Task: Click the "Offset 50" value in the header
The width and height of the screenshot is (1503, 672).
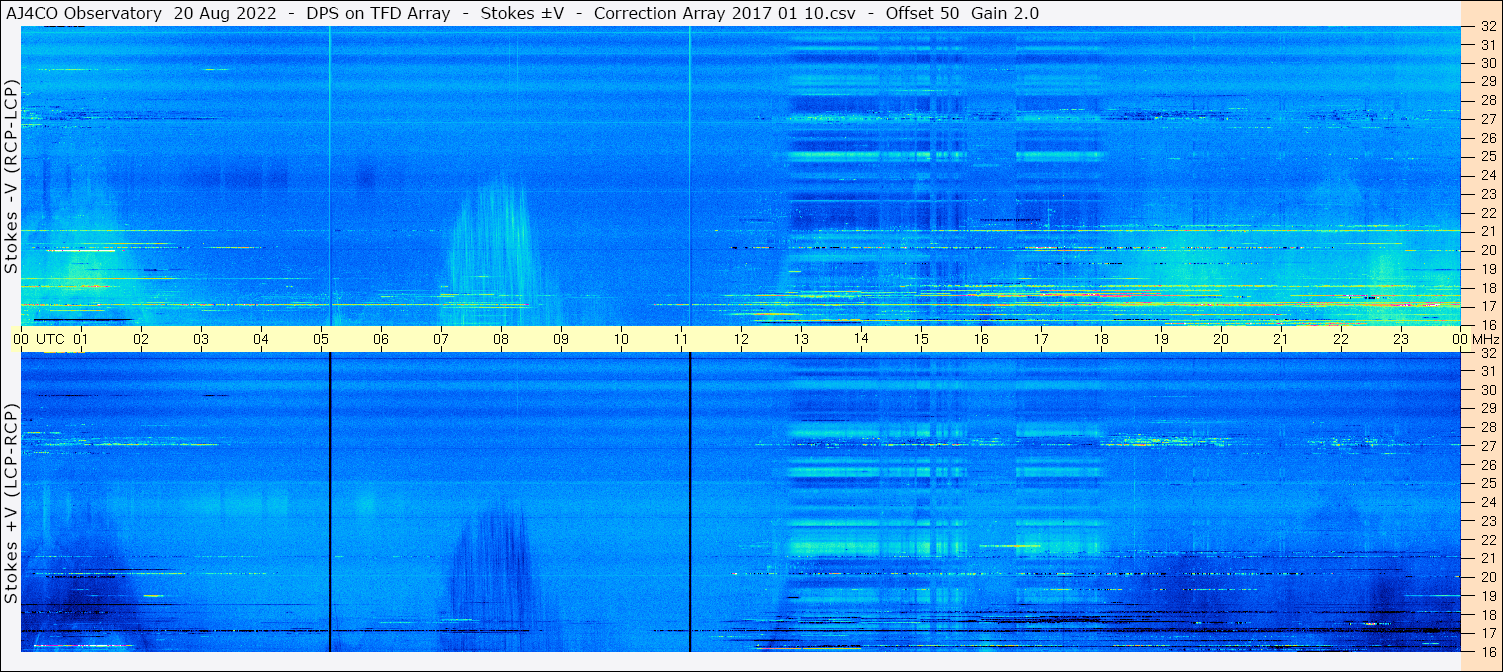Action: coord(922,14)
